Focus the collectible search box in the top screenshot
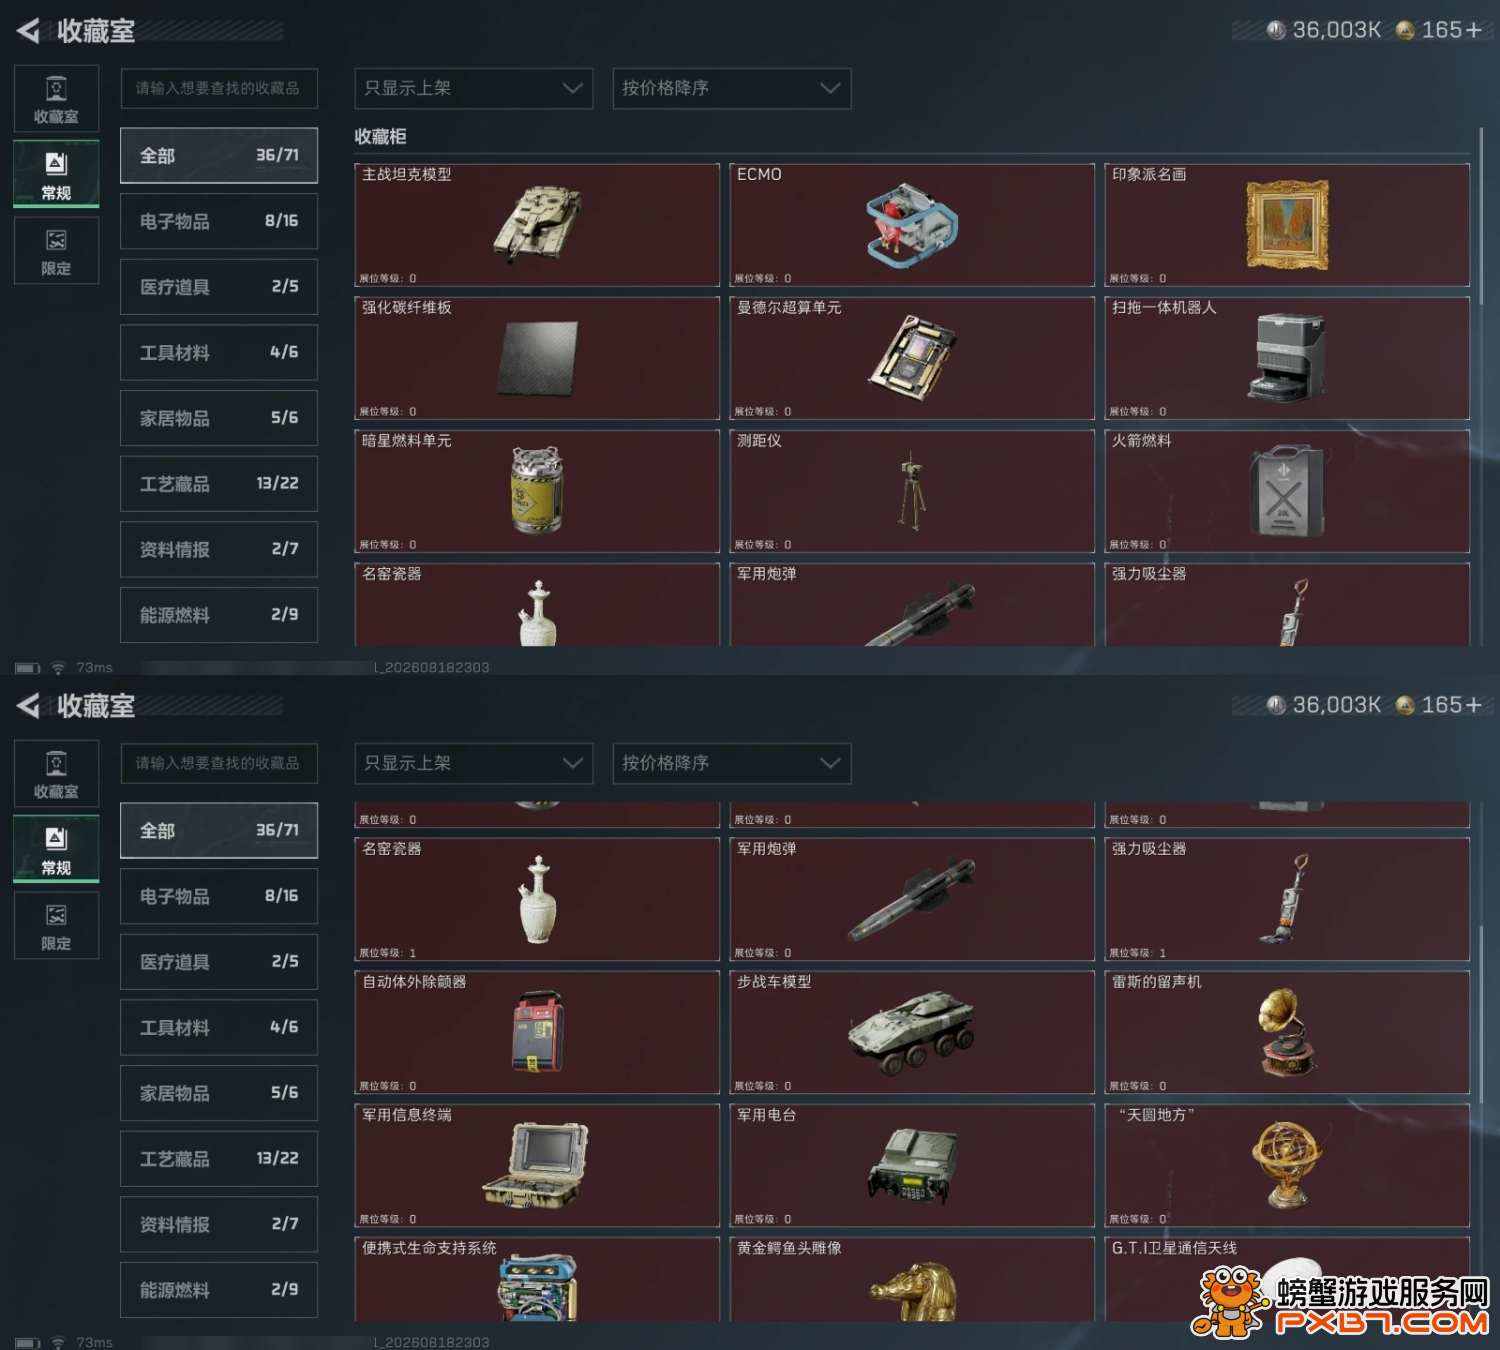 pyautogui.click(x=219, y=88)
